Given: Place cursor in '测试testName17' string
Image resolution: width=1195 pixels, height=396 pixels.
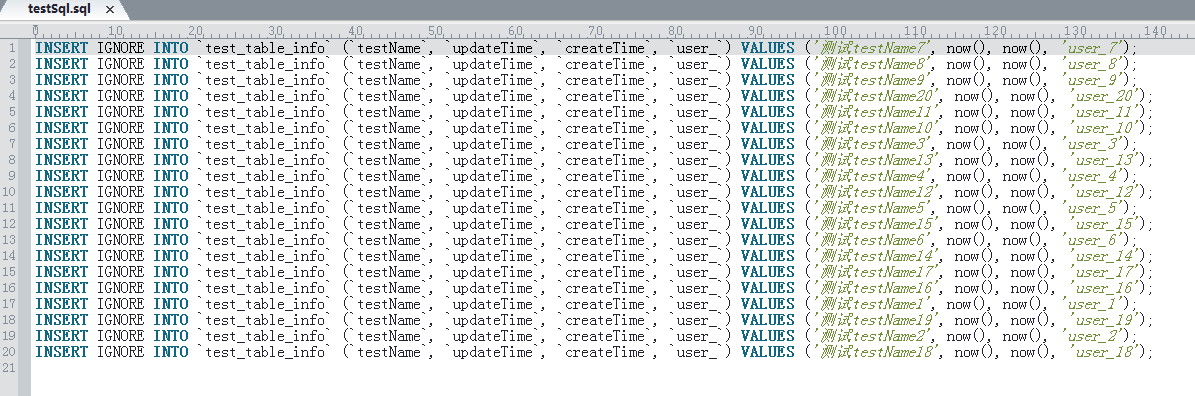Looking at the screenshot, I should click(x=876, y=272).
